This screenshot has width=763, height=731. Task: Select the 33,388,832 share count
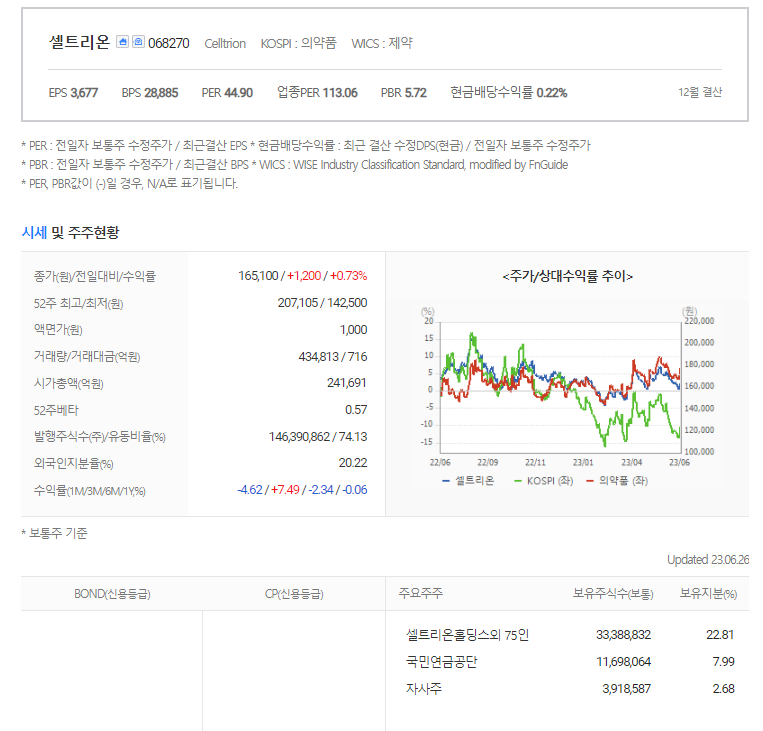(623, 635)
